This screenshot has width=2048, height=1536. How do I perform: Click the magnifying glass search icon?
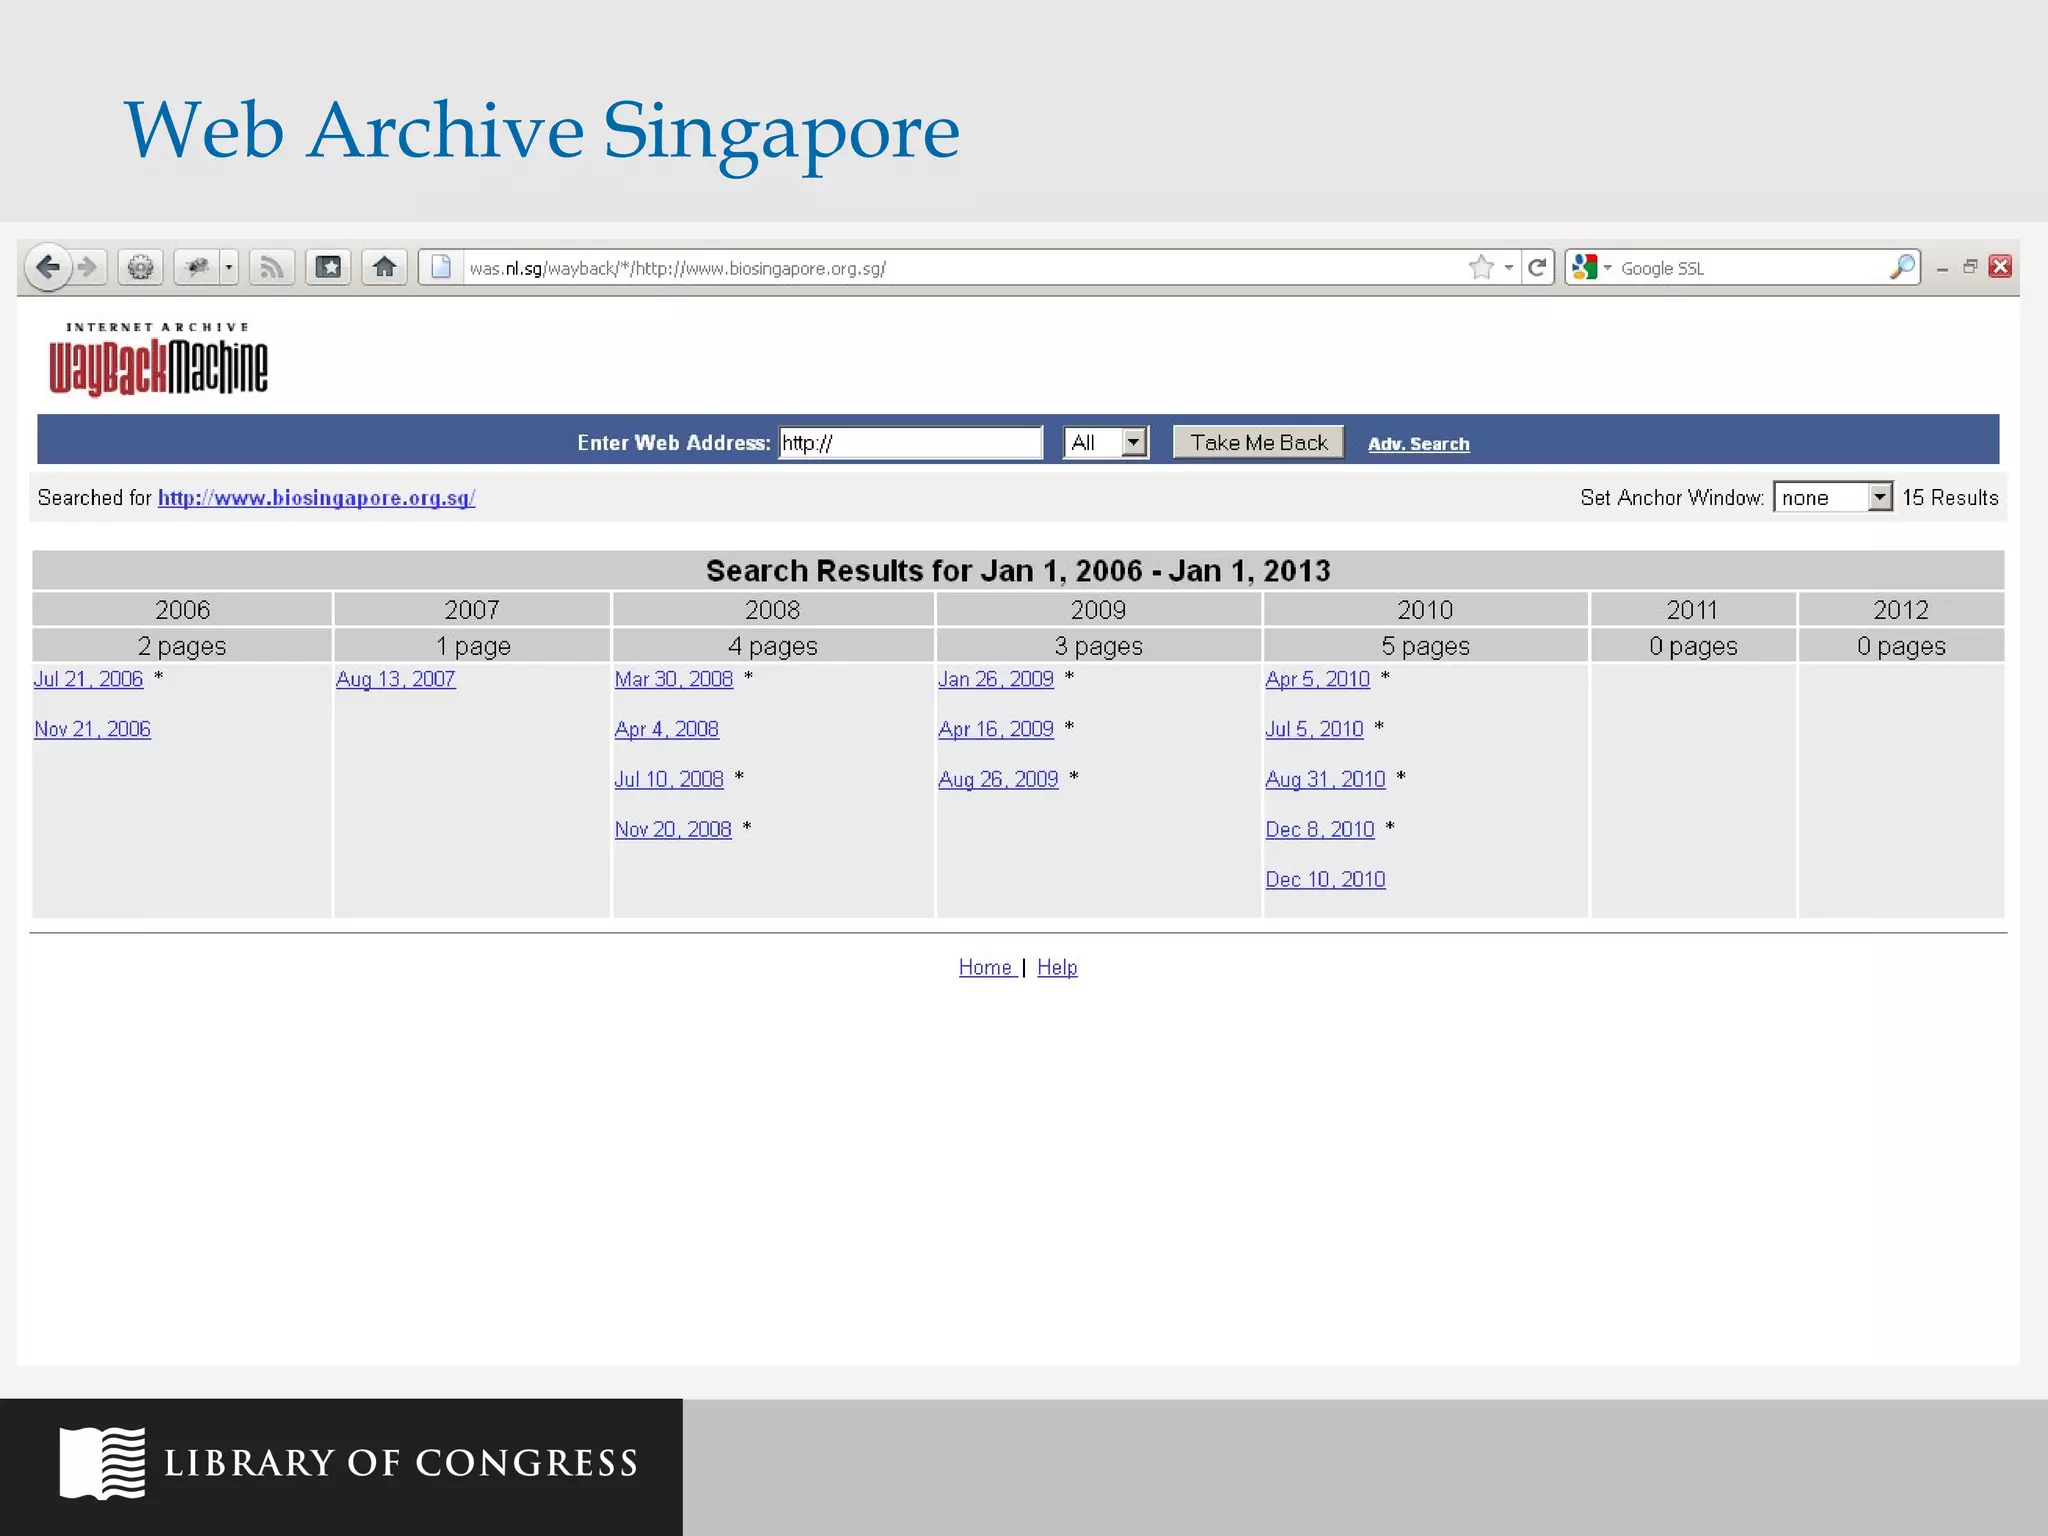tap(1902, 267)
